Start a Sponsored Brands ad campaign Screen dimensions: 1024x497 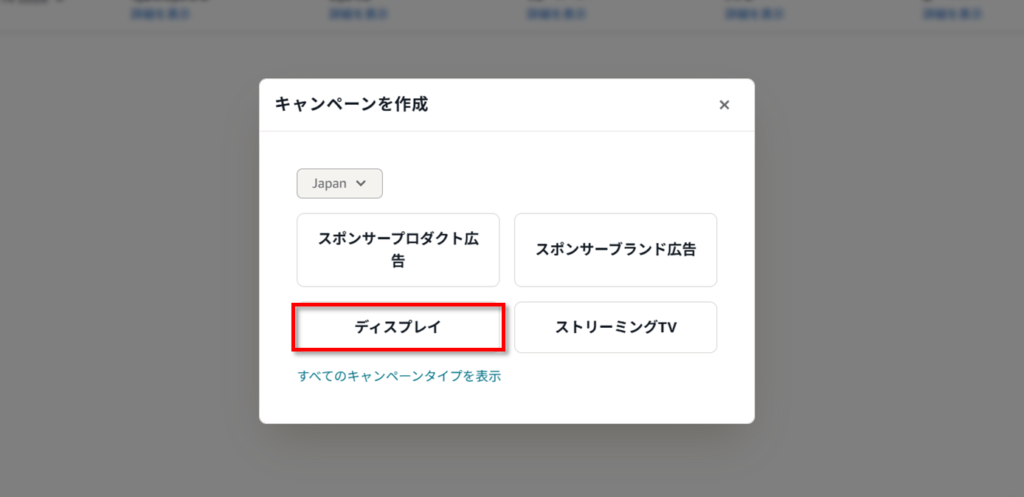[615, 250]
